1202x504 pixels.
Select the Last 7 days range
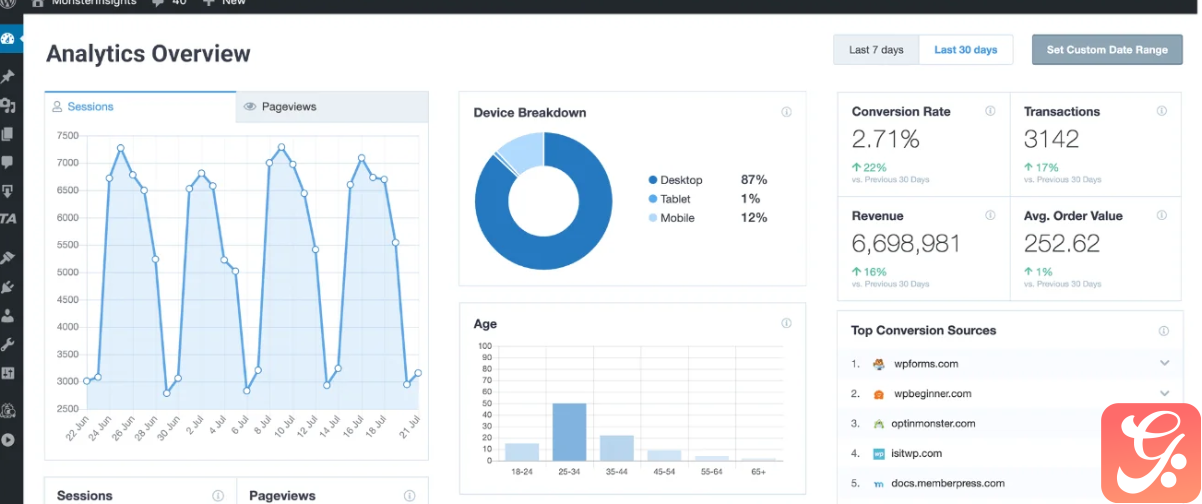click(876, 50)
